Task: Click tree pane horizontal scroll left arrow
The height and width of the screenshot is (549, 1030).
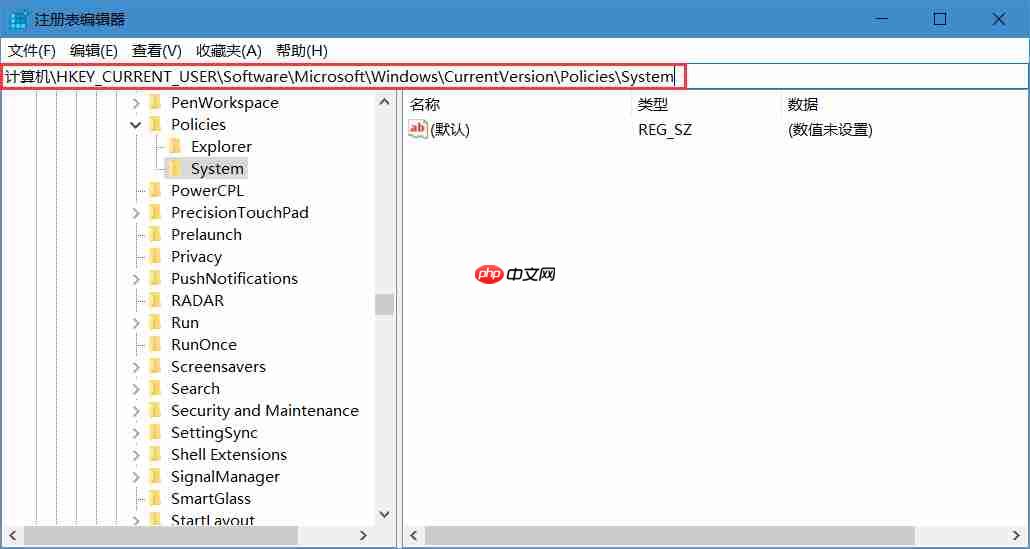Action: pos(12,535)
